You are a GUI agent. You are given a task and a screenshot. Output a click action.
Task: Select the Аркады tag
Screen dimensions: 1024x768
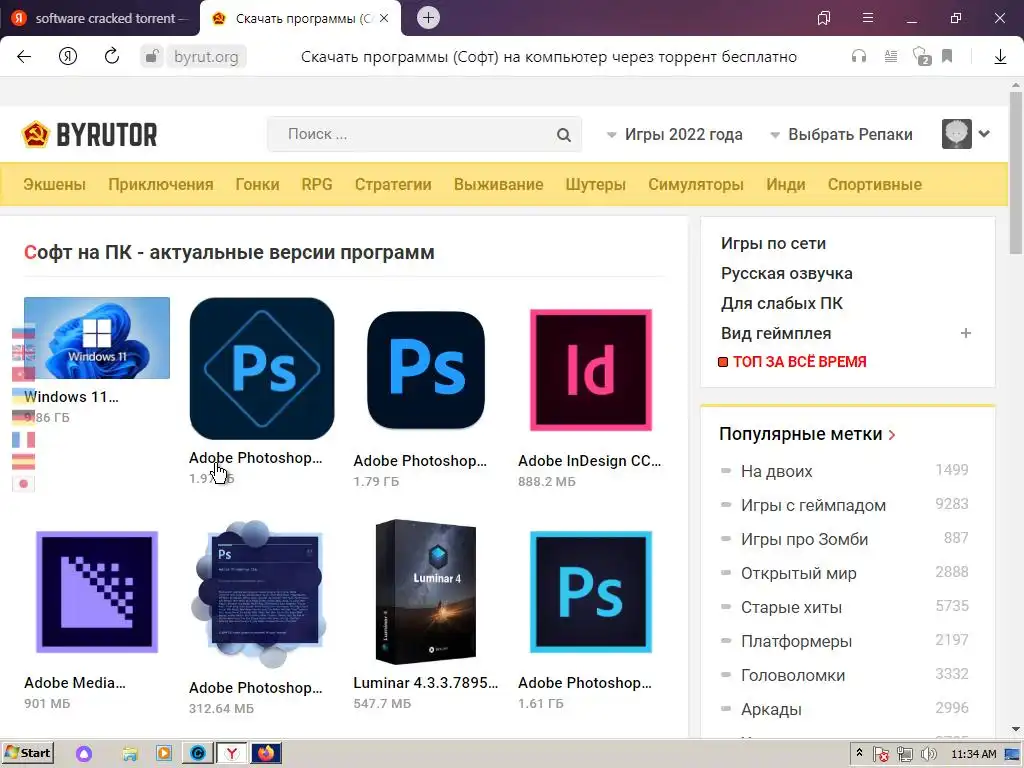pos(771,709)
